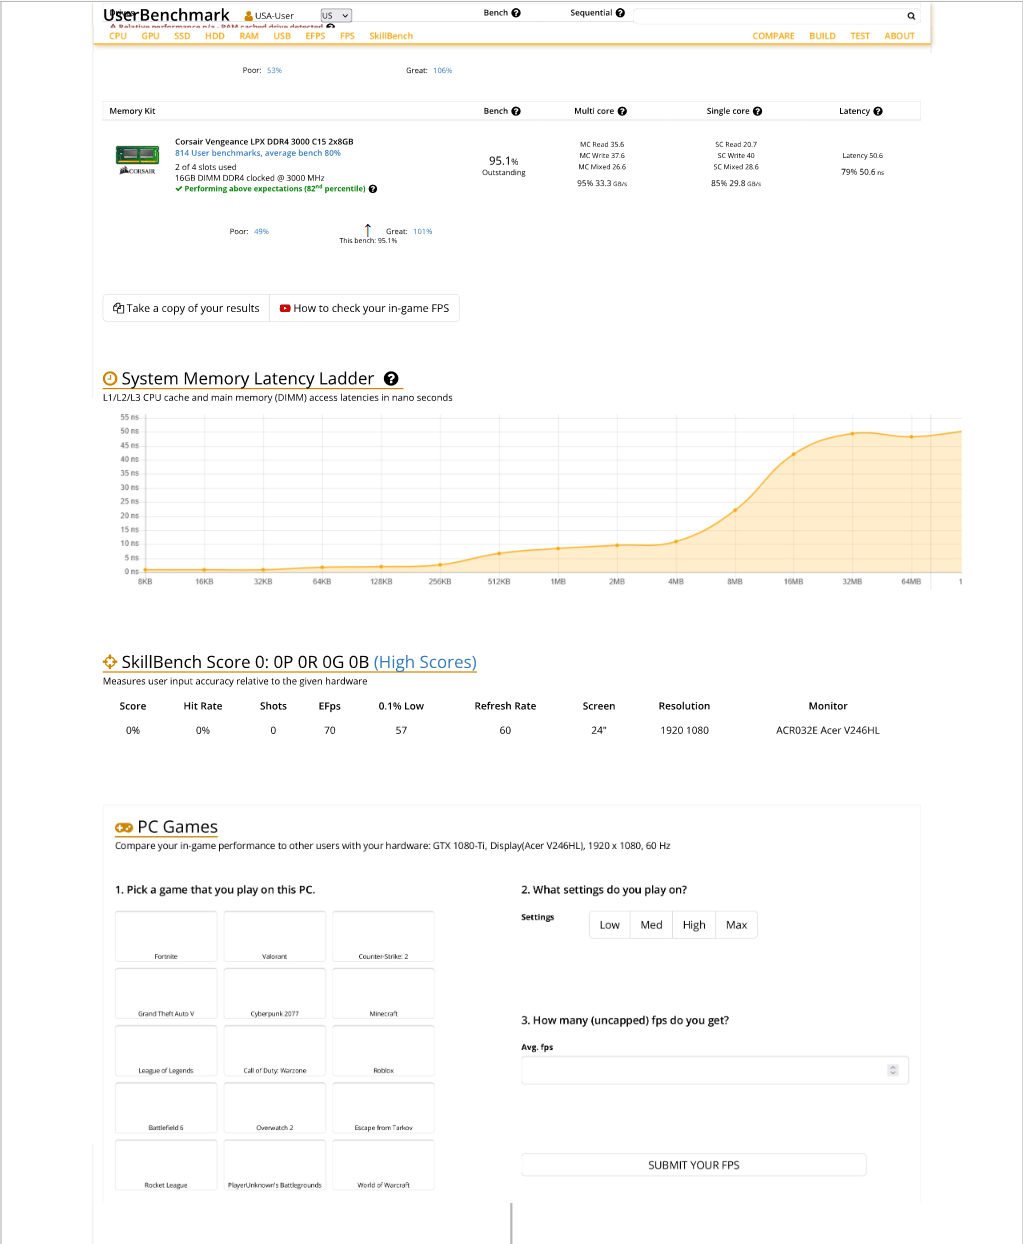Open the High Scores link
The height and width of the screenshot is (1244, 1023).
click(x=425, y=662)
